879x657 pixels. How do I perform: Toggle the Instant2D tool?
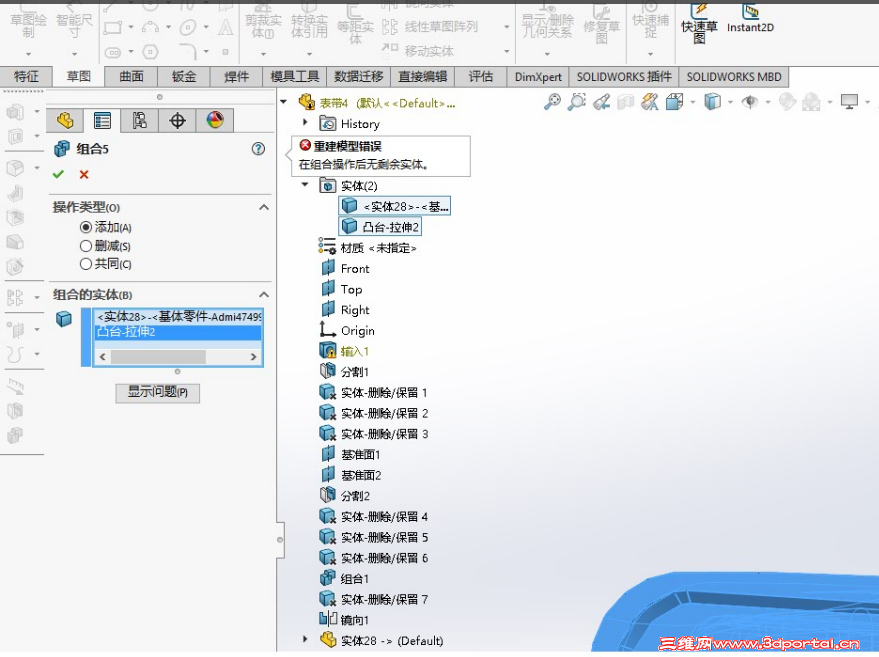[x=750, y=18]
